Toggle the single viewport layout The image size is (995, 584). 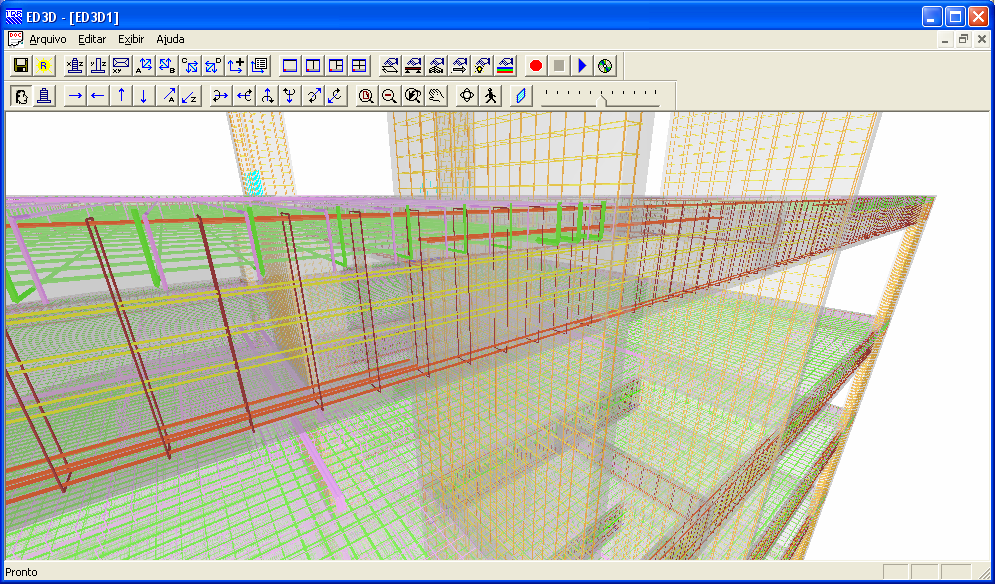click(x=291, y=66)
